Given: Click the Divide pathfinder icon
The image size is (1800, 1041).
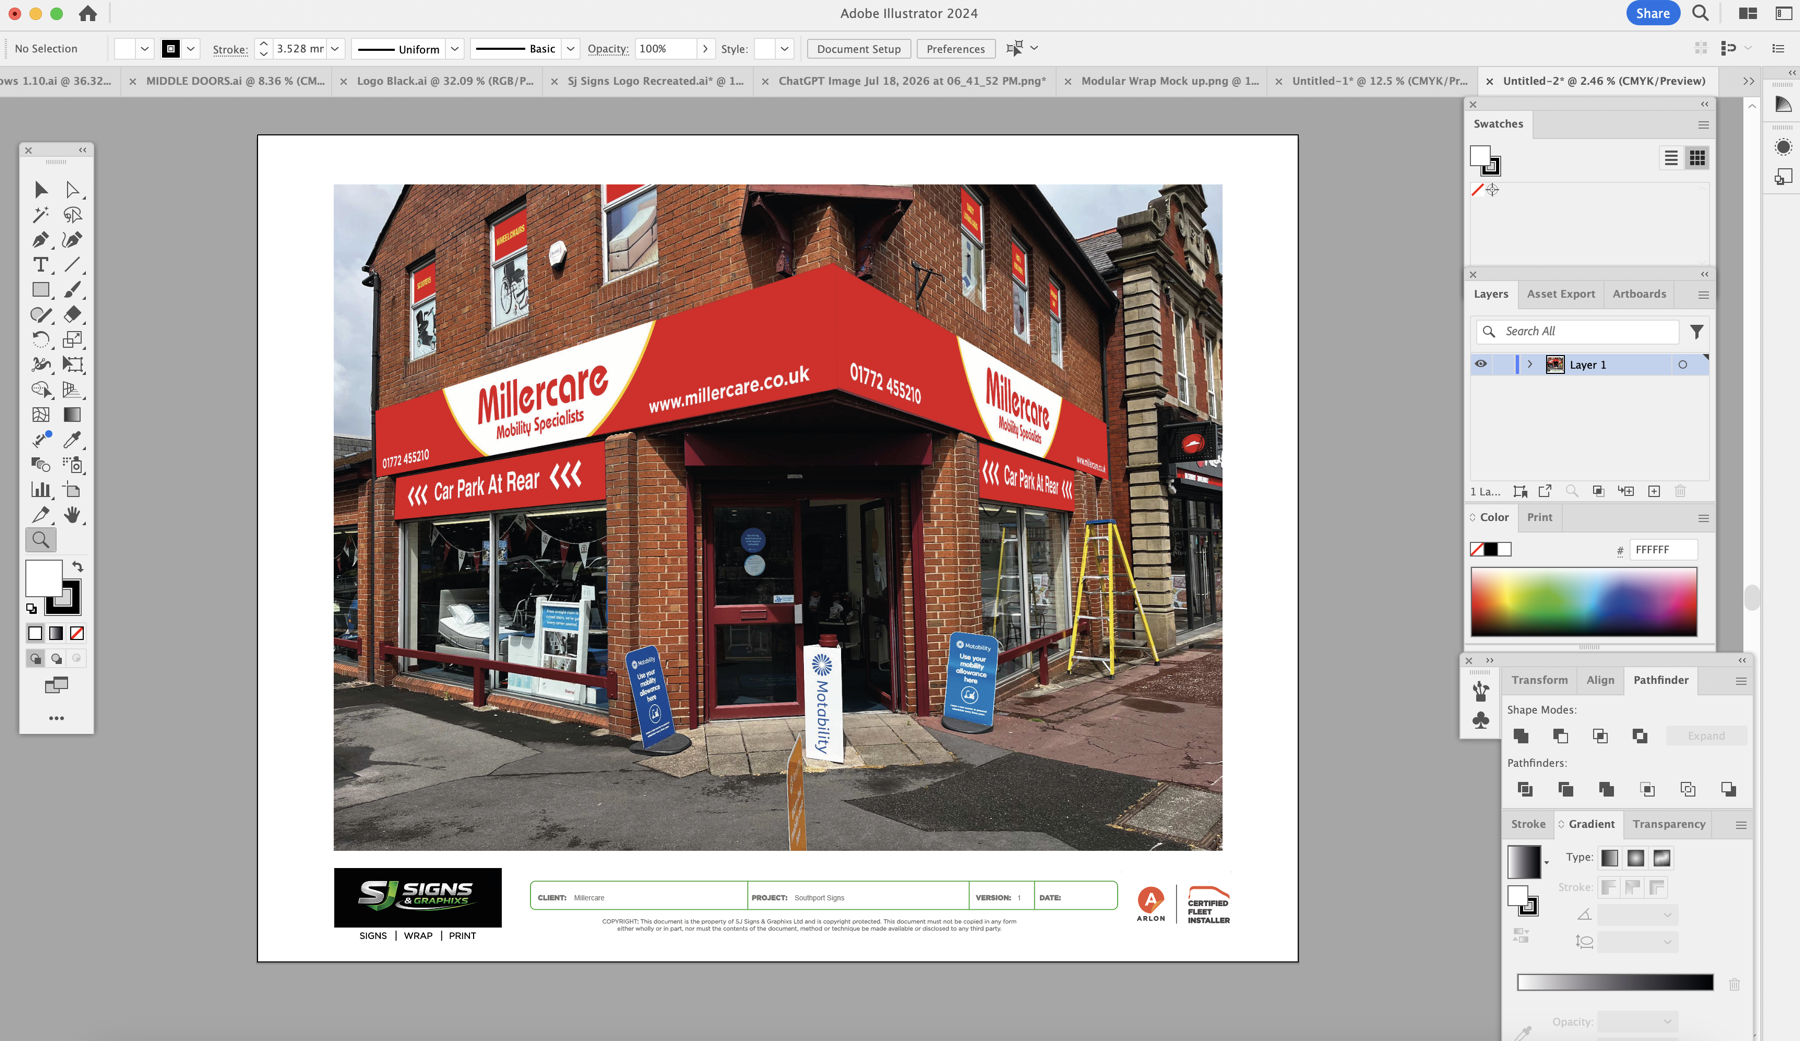Looking at the screenshot, I should [1525, 789].
